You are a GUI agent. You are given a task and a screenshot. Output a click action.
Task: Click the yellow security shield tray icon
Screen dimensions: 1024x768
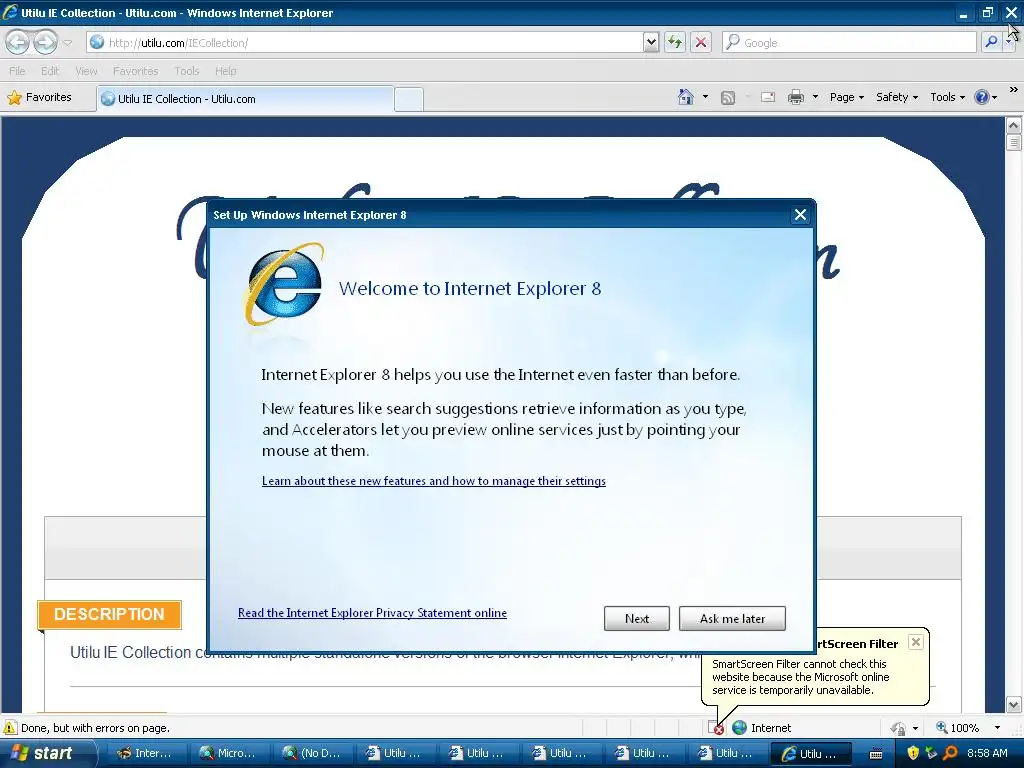pos(913,753)
